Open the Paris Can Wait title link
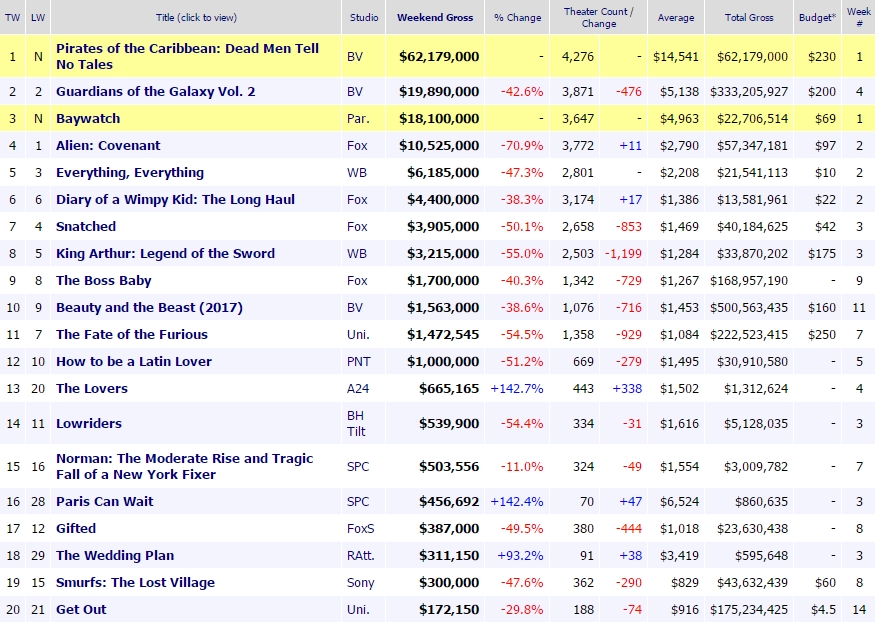The width and height of the screenshot is (875, 622). pyautogui.click(x=104, y=502)
